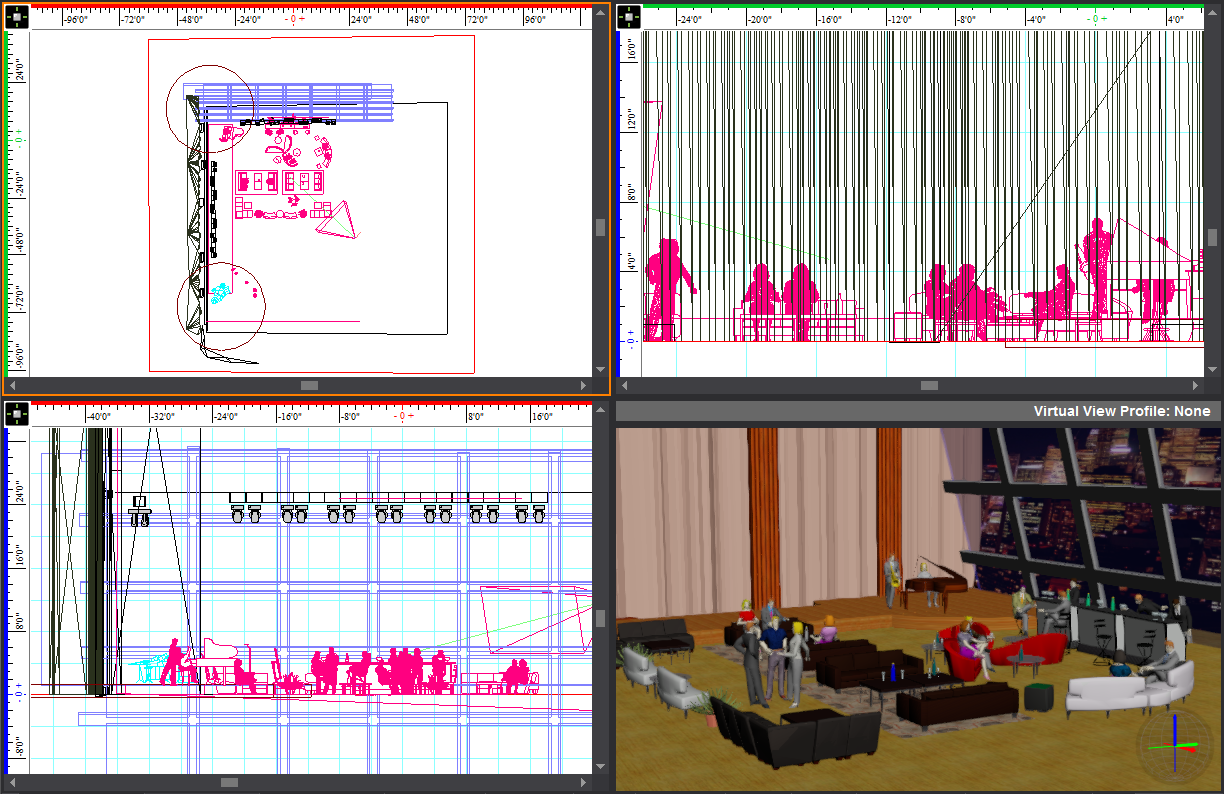
Task: Click top-right viewport horizontal scrollbar left arrow
Action: pos(626,385)
